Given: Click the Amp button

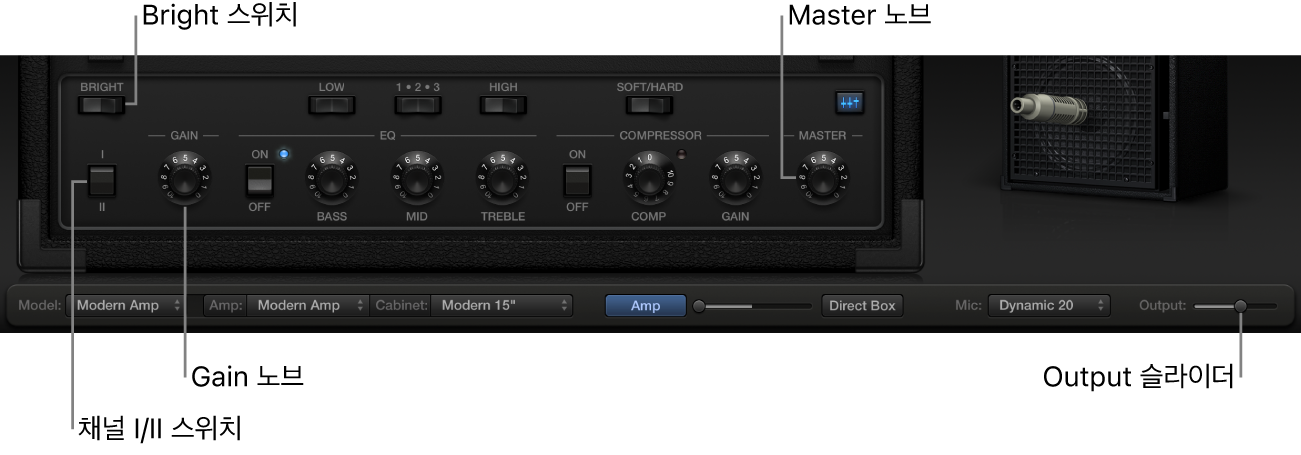Looking at the screenshot, I should (645, 306).
